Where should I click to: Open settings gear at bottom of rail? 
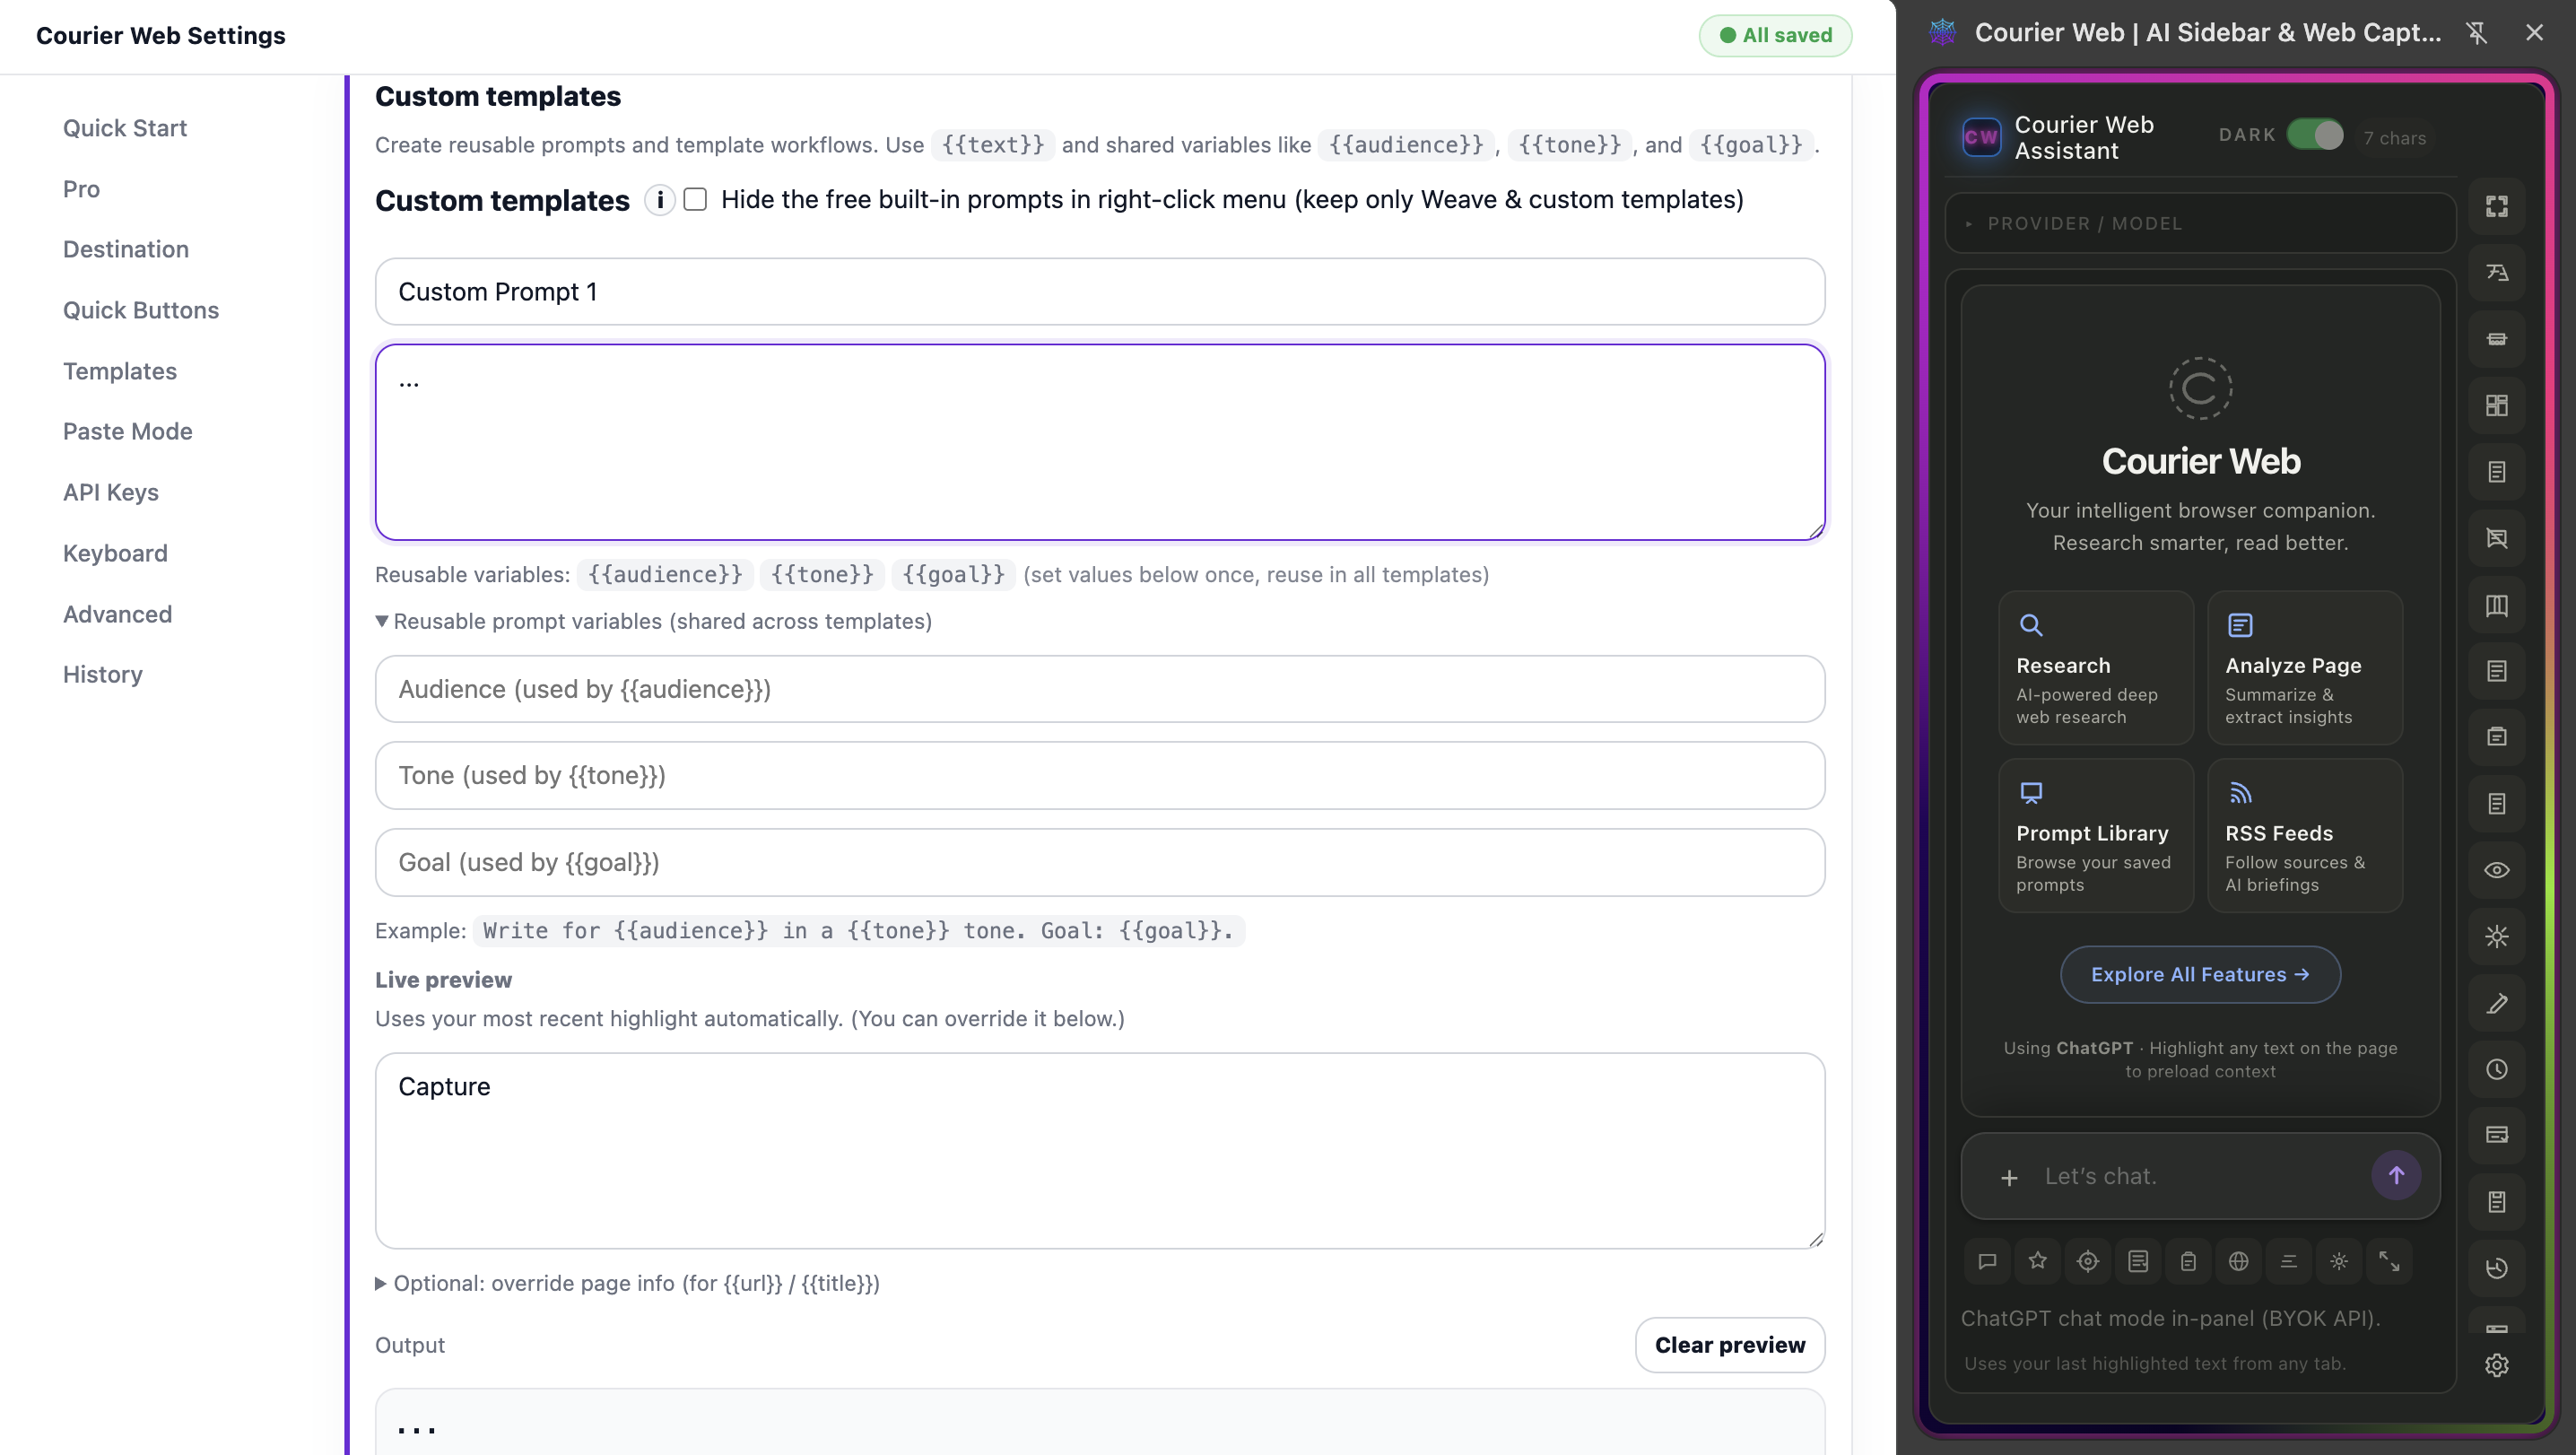[x=2496, y=1364]
